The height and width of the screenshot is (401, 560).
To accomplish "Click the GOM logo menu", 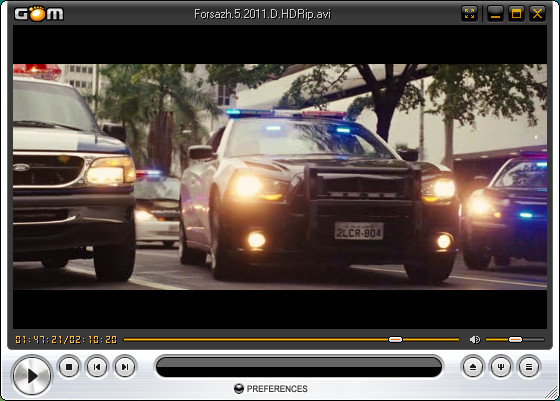I will click(39, 14).
